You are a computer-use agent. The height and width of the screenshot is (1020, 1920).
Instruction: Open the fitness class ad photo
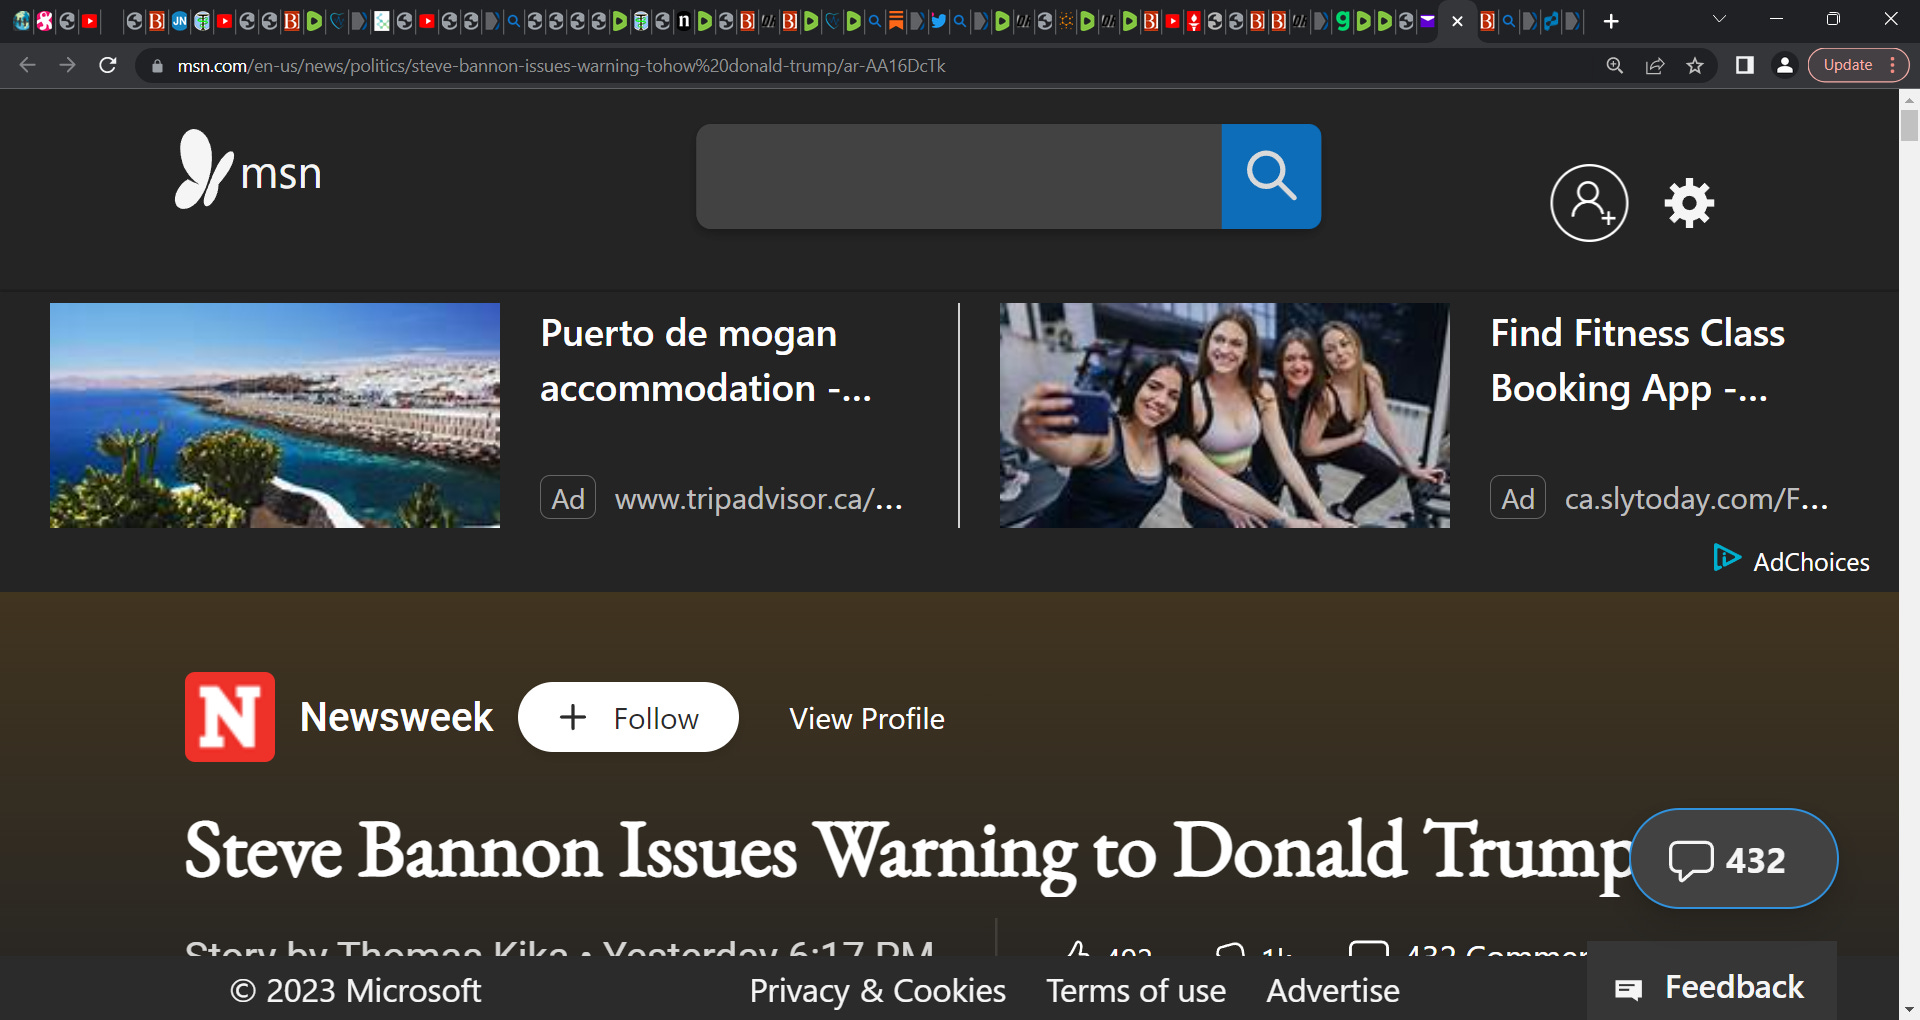1224,415
